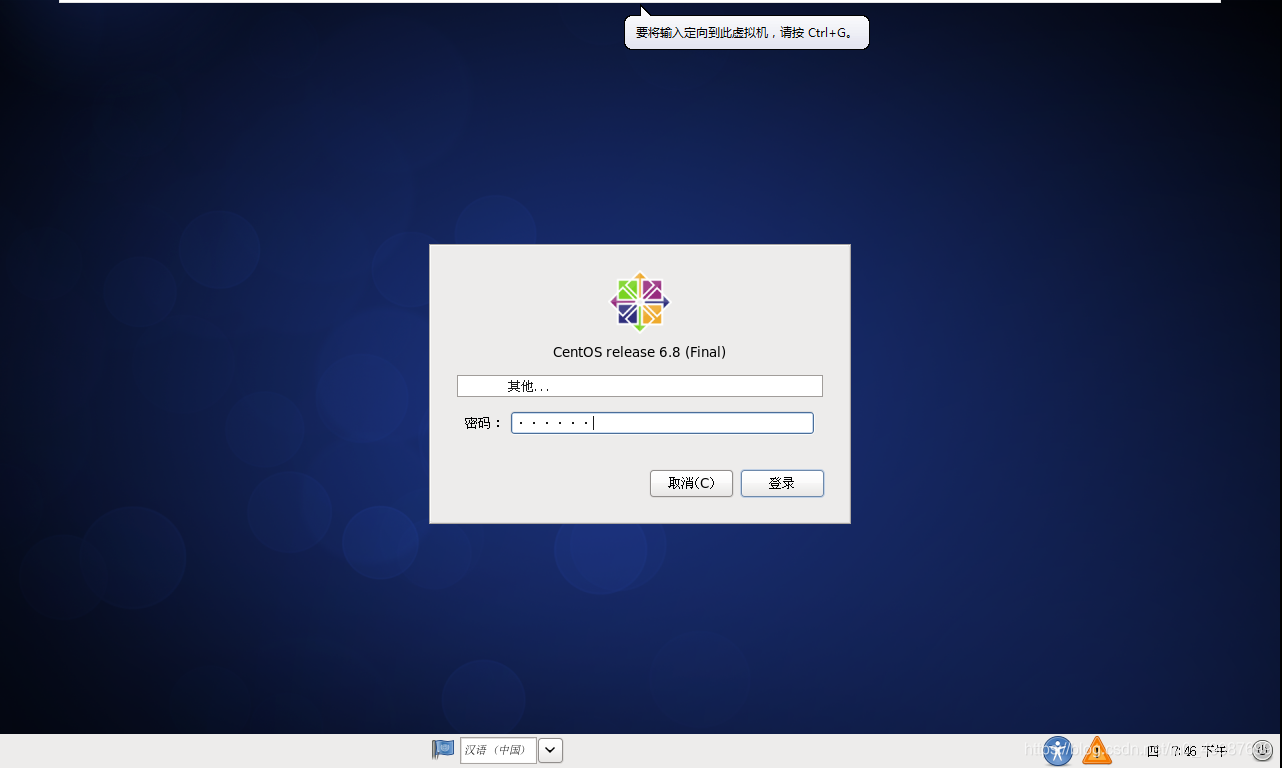Click the Ctrl+G input redirect tooltip
Viewport: 1282px width, 768px height.
[747, 32]
